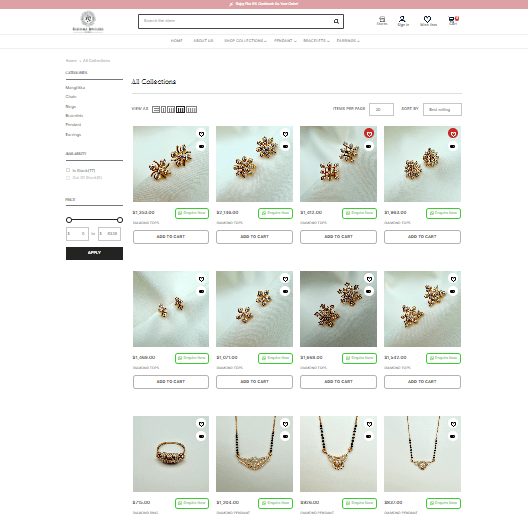The width and height of the screenshot is (528, 514).
Task: Click WhatsApp icon in first product's Enquire Now
Action: point(180,213)
